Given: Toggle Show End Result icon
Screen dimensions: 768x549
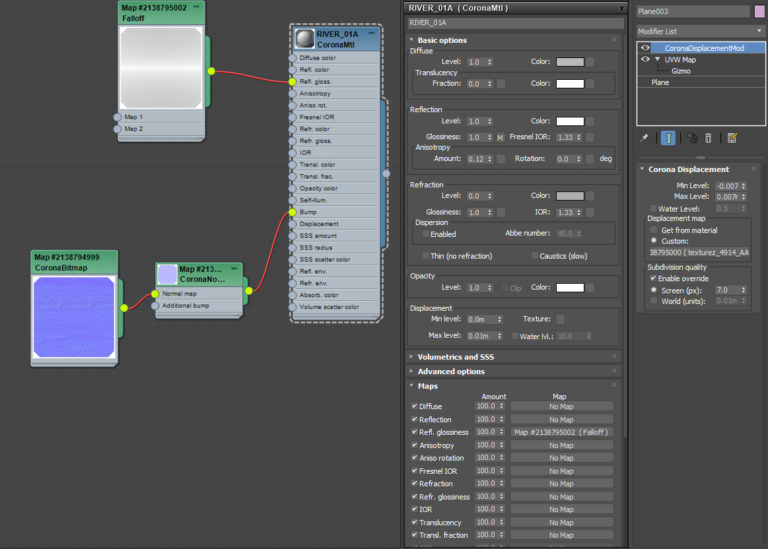Looking at the screenshot, I should (x=668, y=138).
